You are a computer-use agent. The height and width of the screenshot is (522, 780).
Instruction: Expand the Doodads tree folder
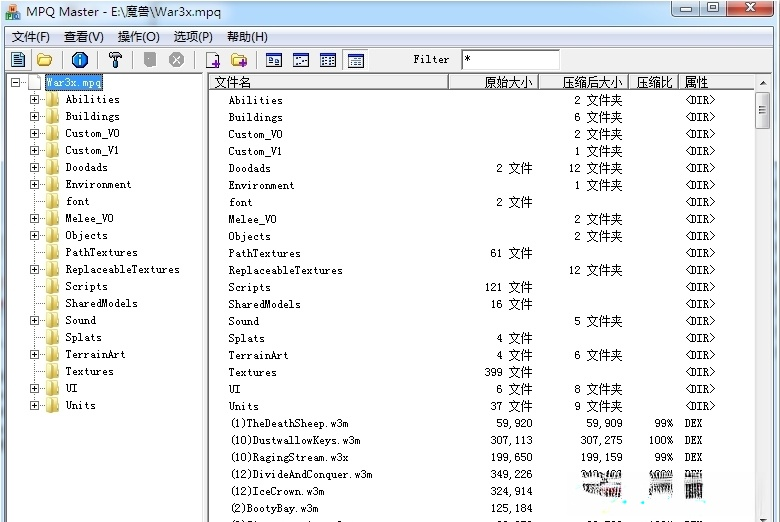click(x=34, y=168)
